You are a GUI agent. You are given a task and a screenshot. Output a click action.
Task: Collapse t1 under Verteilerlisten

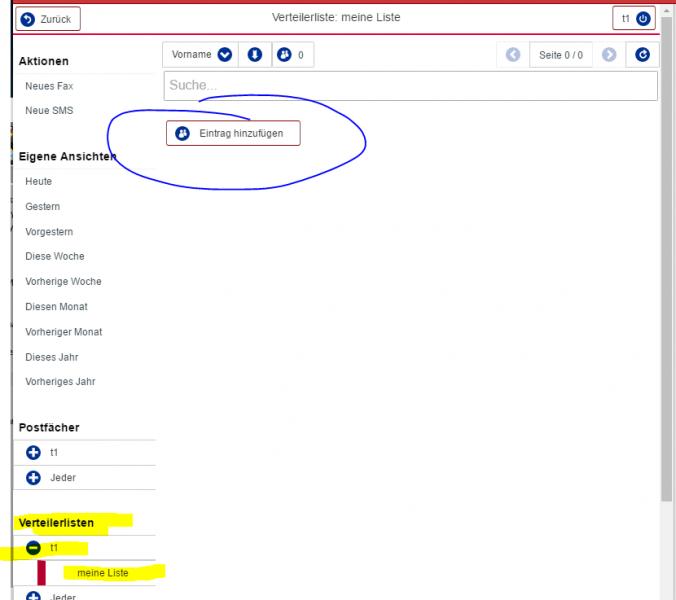point(33,548)
